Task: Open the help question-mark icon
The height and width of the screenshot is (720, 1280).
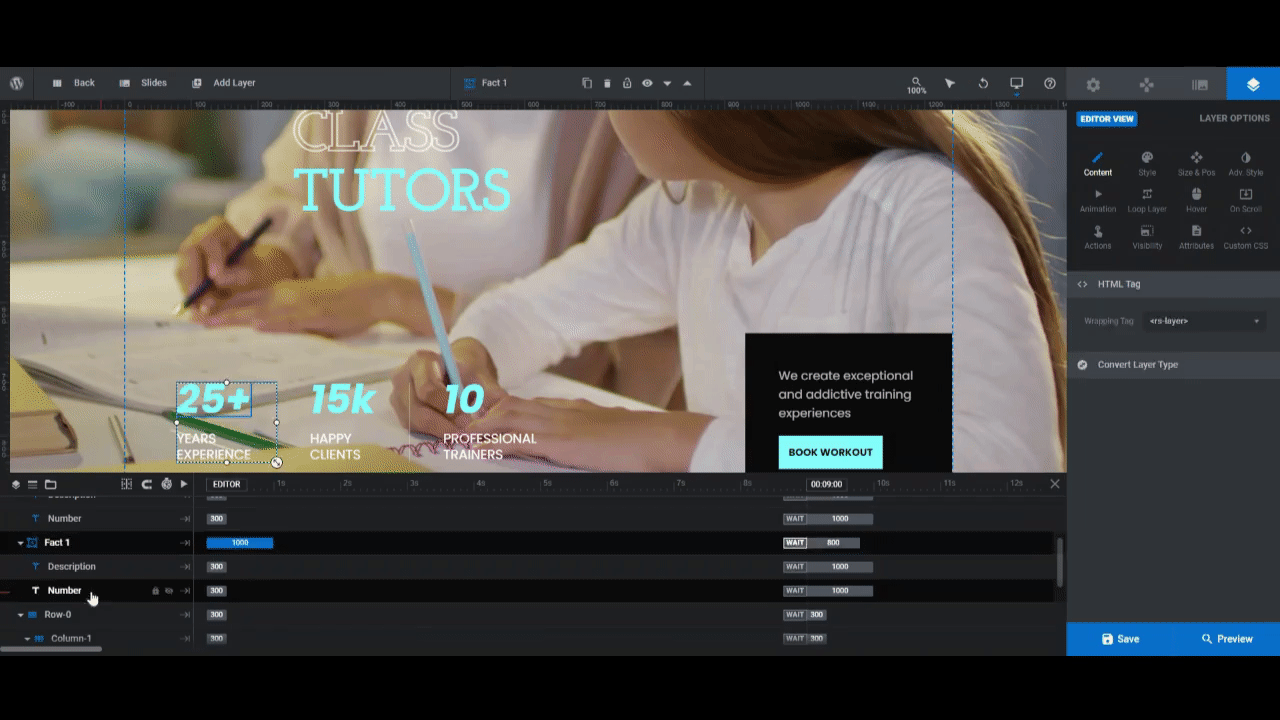Action: [x=1050, y=83]
